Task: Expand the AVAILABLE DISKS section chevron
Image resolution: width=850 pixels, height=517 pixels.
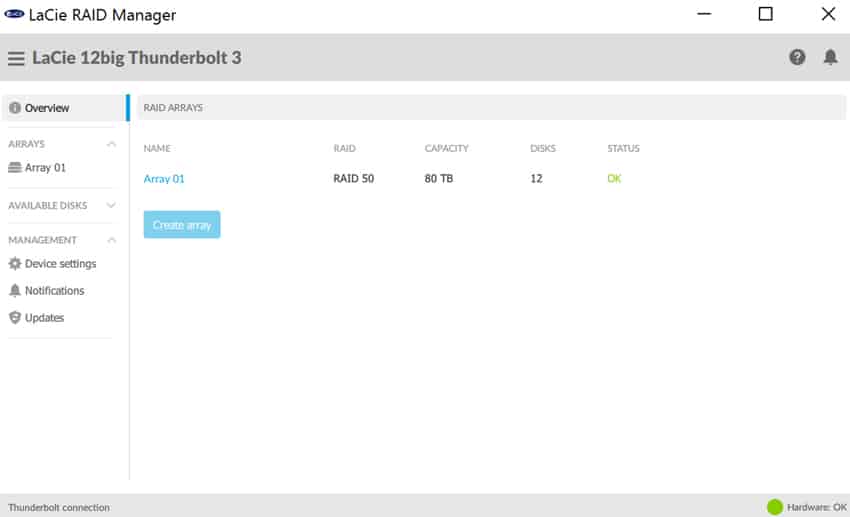Action: pos(111,205)
